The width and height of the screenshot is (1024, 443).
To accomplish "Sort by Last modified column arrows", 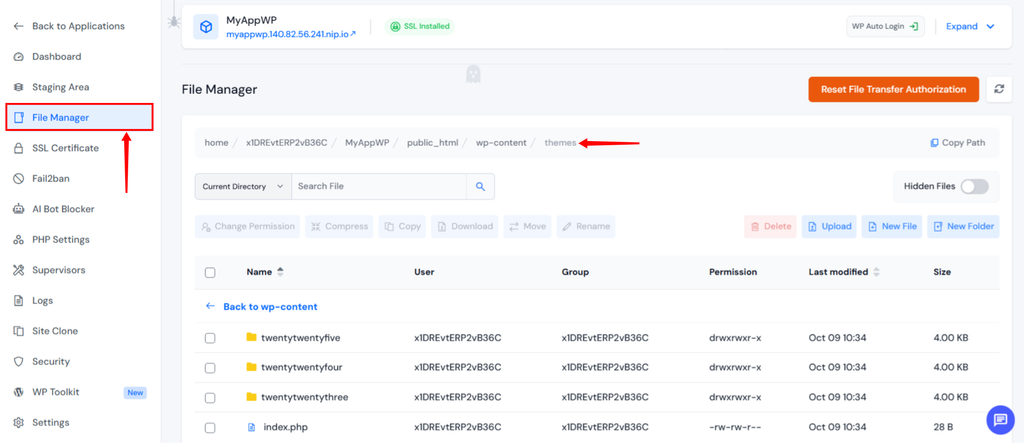I will [x=876, y=272].
